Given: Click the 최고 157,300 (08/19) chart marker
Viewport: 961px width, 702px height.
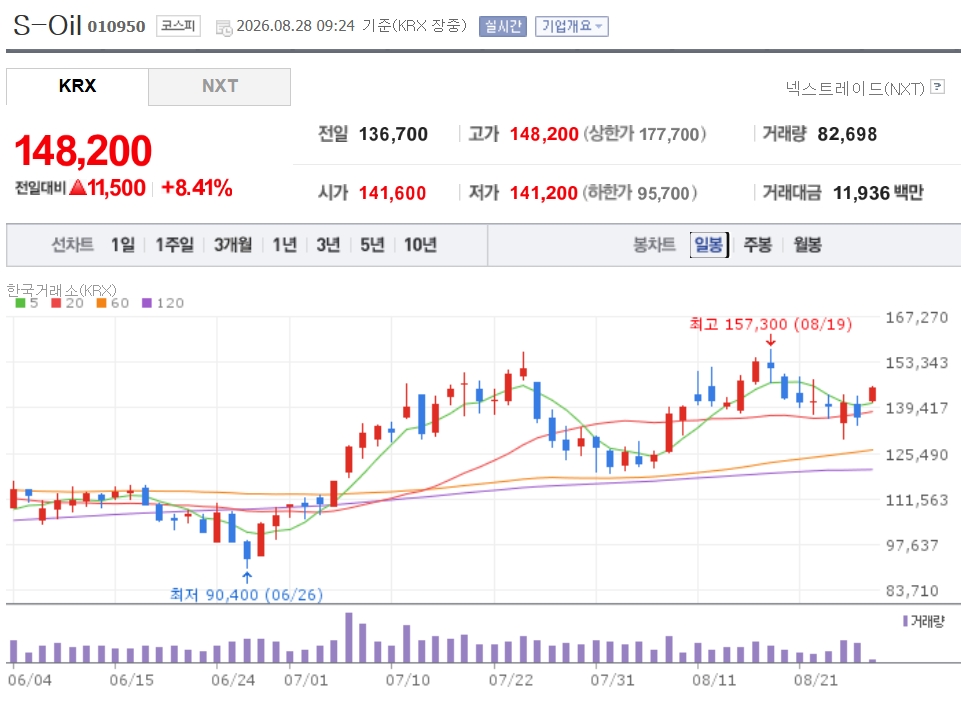Looking at the screenshot, I should pyautogui.click(x=770, y=324).
